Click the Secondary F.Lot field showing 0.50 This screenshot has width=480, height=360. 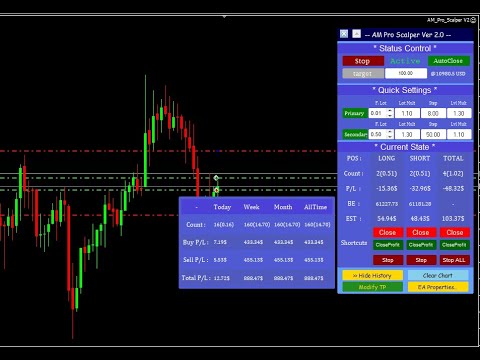[377, 134]
